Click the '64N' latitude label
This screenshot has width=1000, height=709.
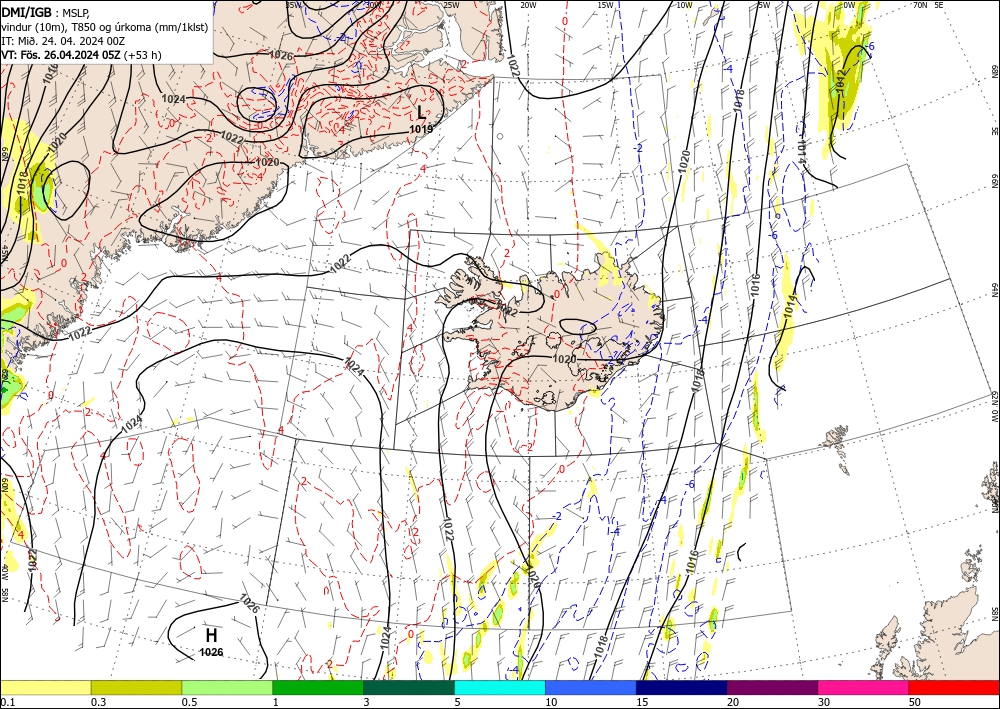tap(994, 289)
